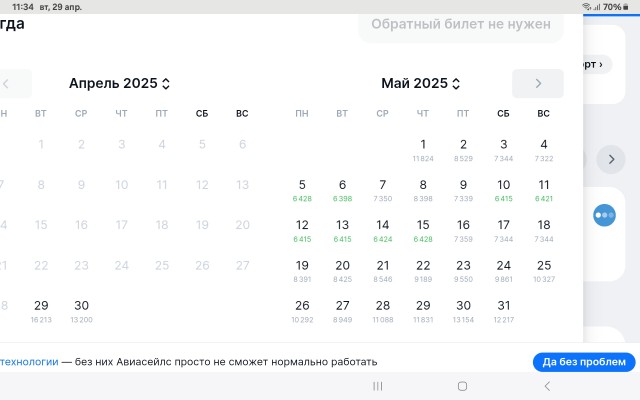Open the 'технологии' link

pyautogui.click(x=29, y=362)
